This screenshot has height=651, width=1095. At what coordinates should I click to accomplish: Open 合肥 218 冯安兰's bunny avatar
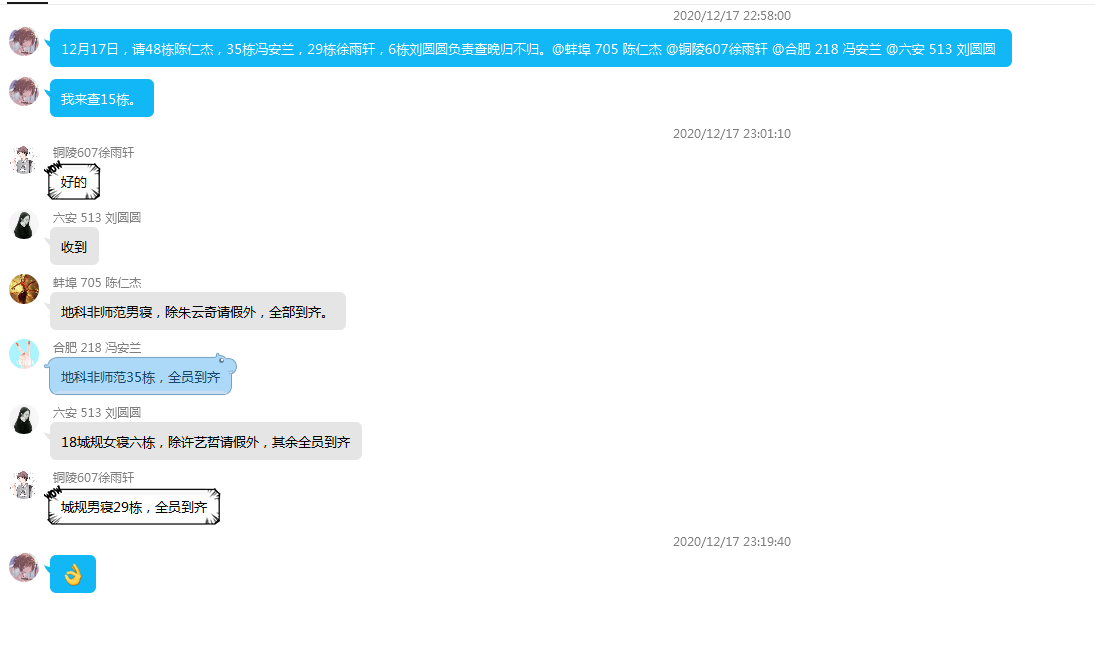coord(24,354)
